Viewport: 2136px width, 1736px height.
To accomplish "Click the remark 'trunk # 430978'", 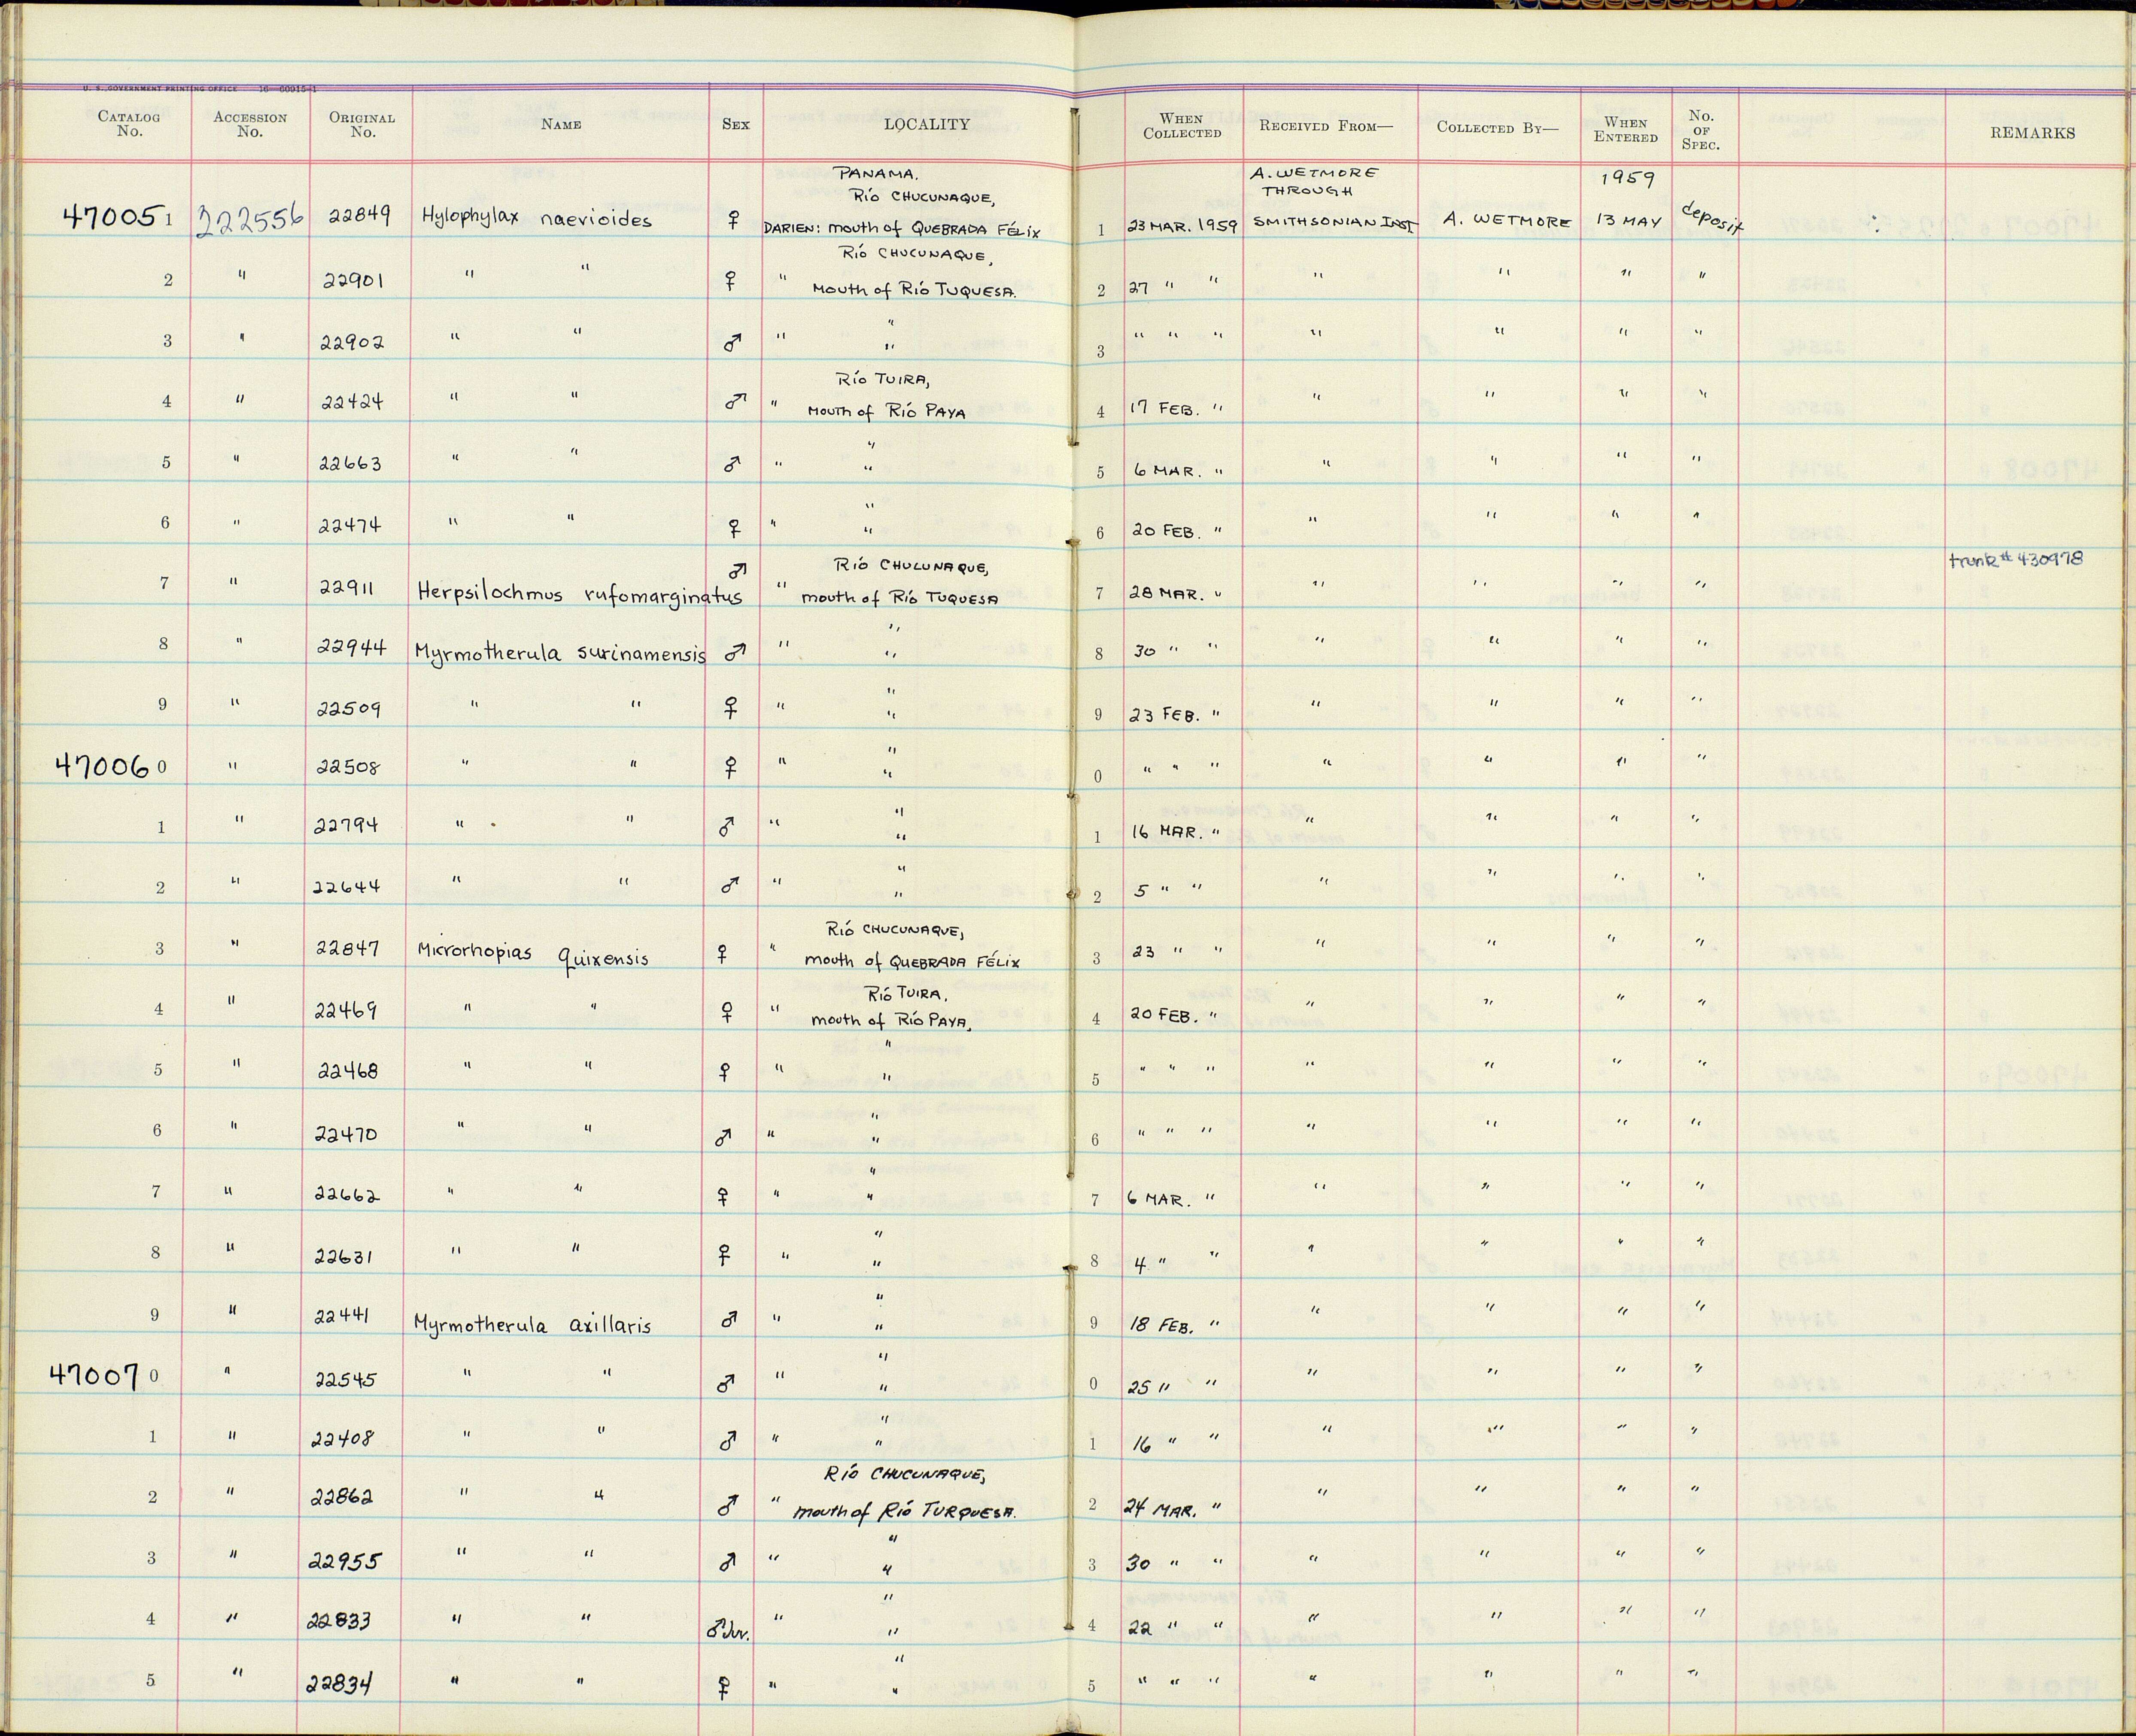I will coord(2016,560).
